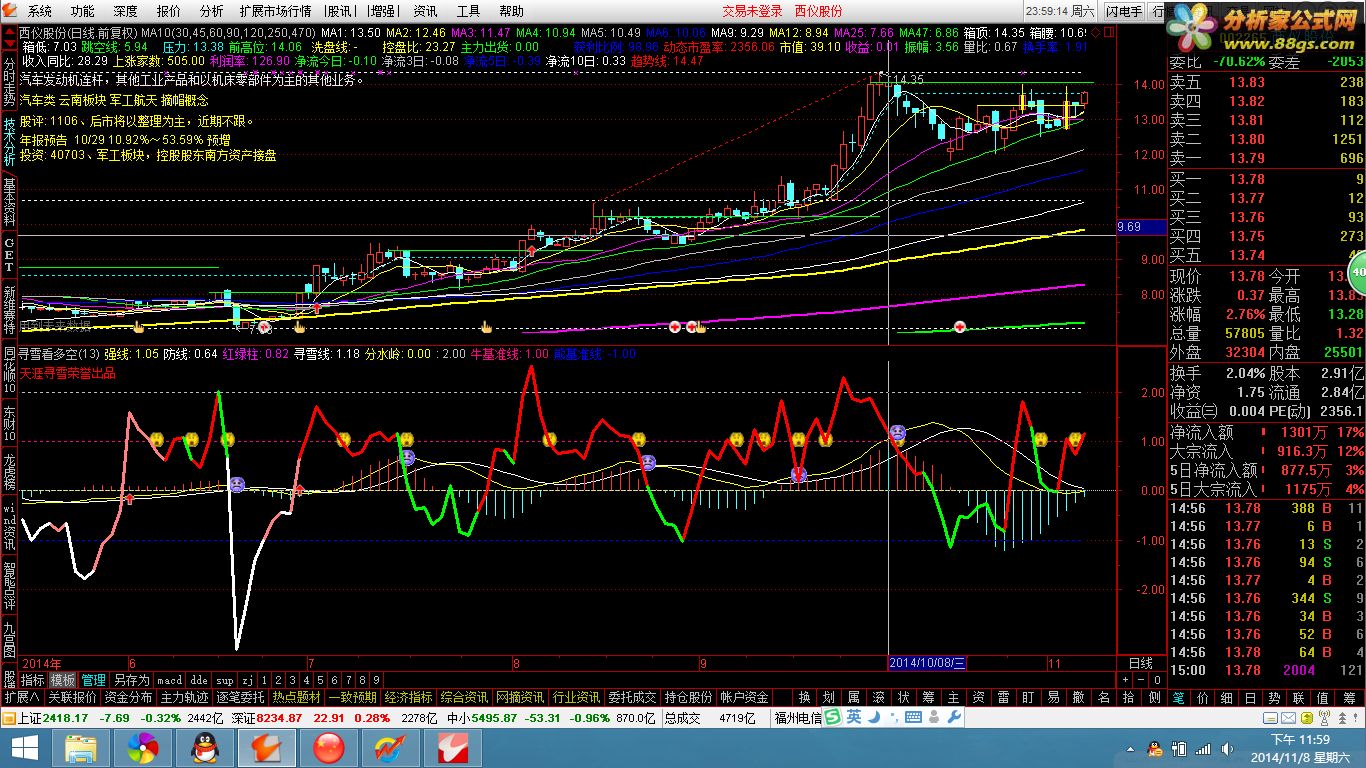Screen dimensions: 1366x768
Task: Select the dde indicator shortcut
Action: tap(199, 680)
